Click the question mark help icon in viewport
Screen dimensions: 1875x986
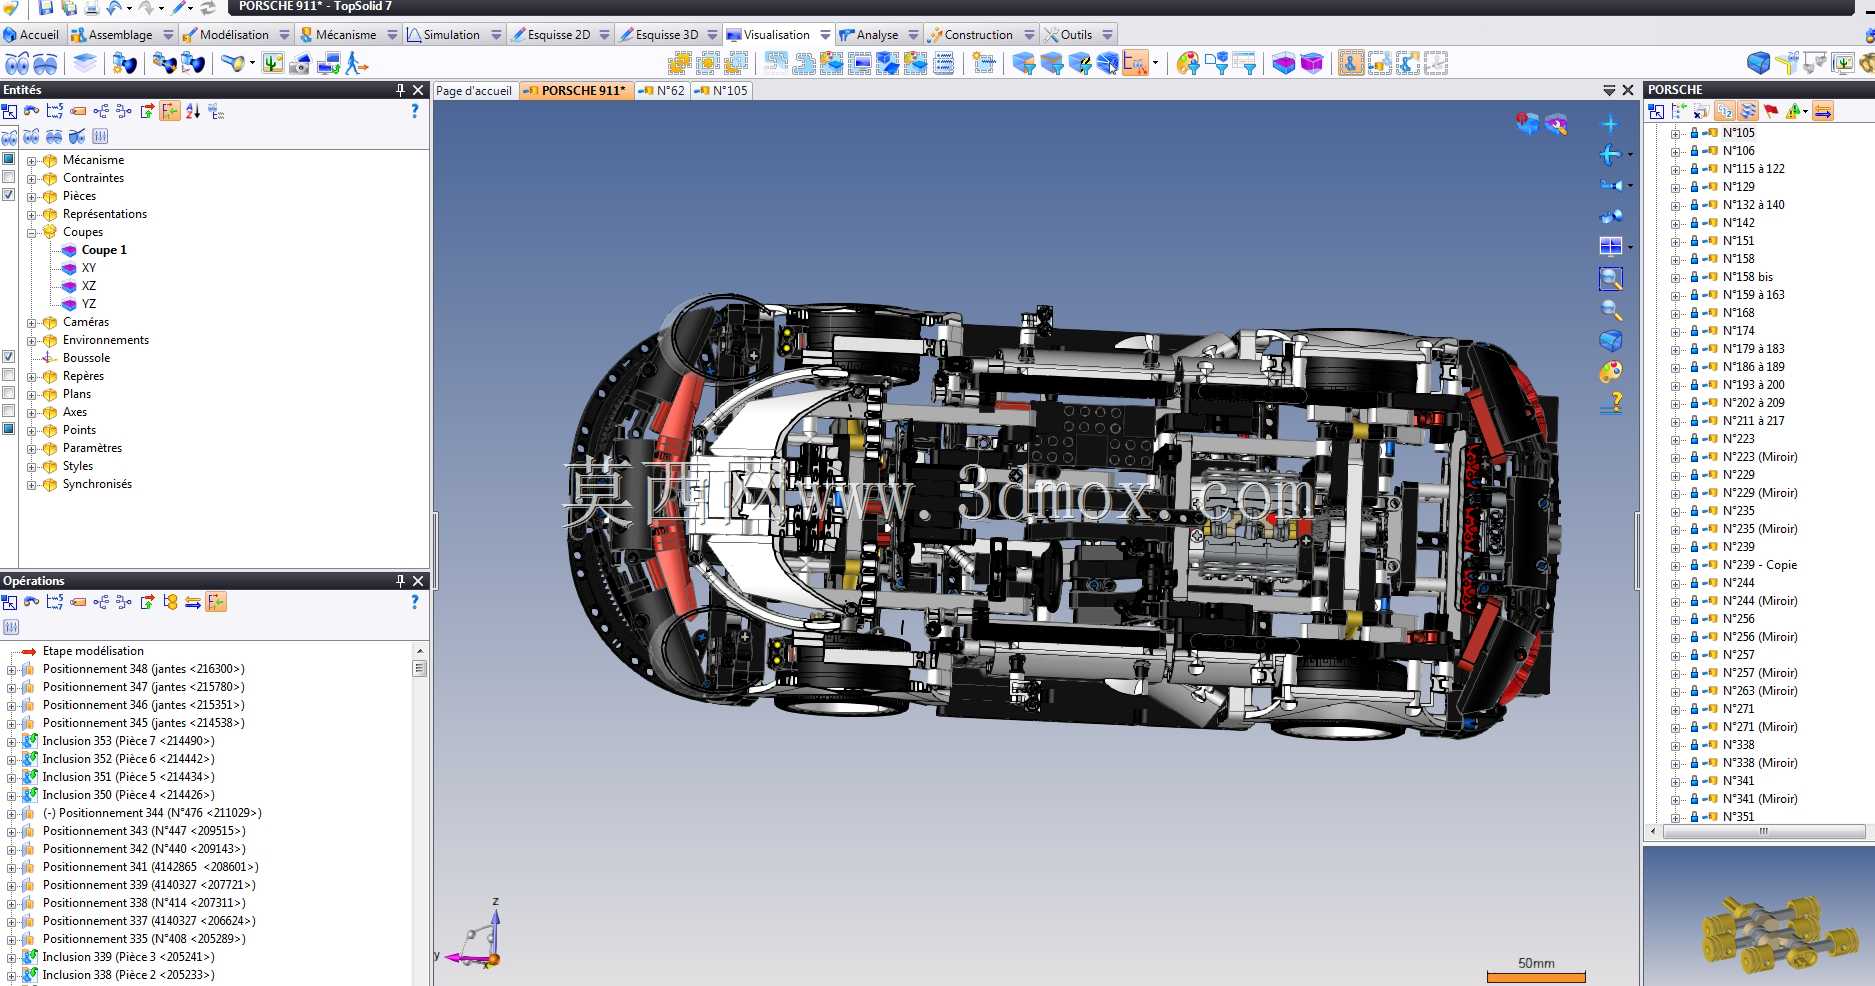(1611, 403)
